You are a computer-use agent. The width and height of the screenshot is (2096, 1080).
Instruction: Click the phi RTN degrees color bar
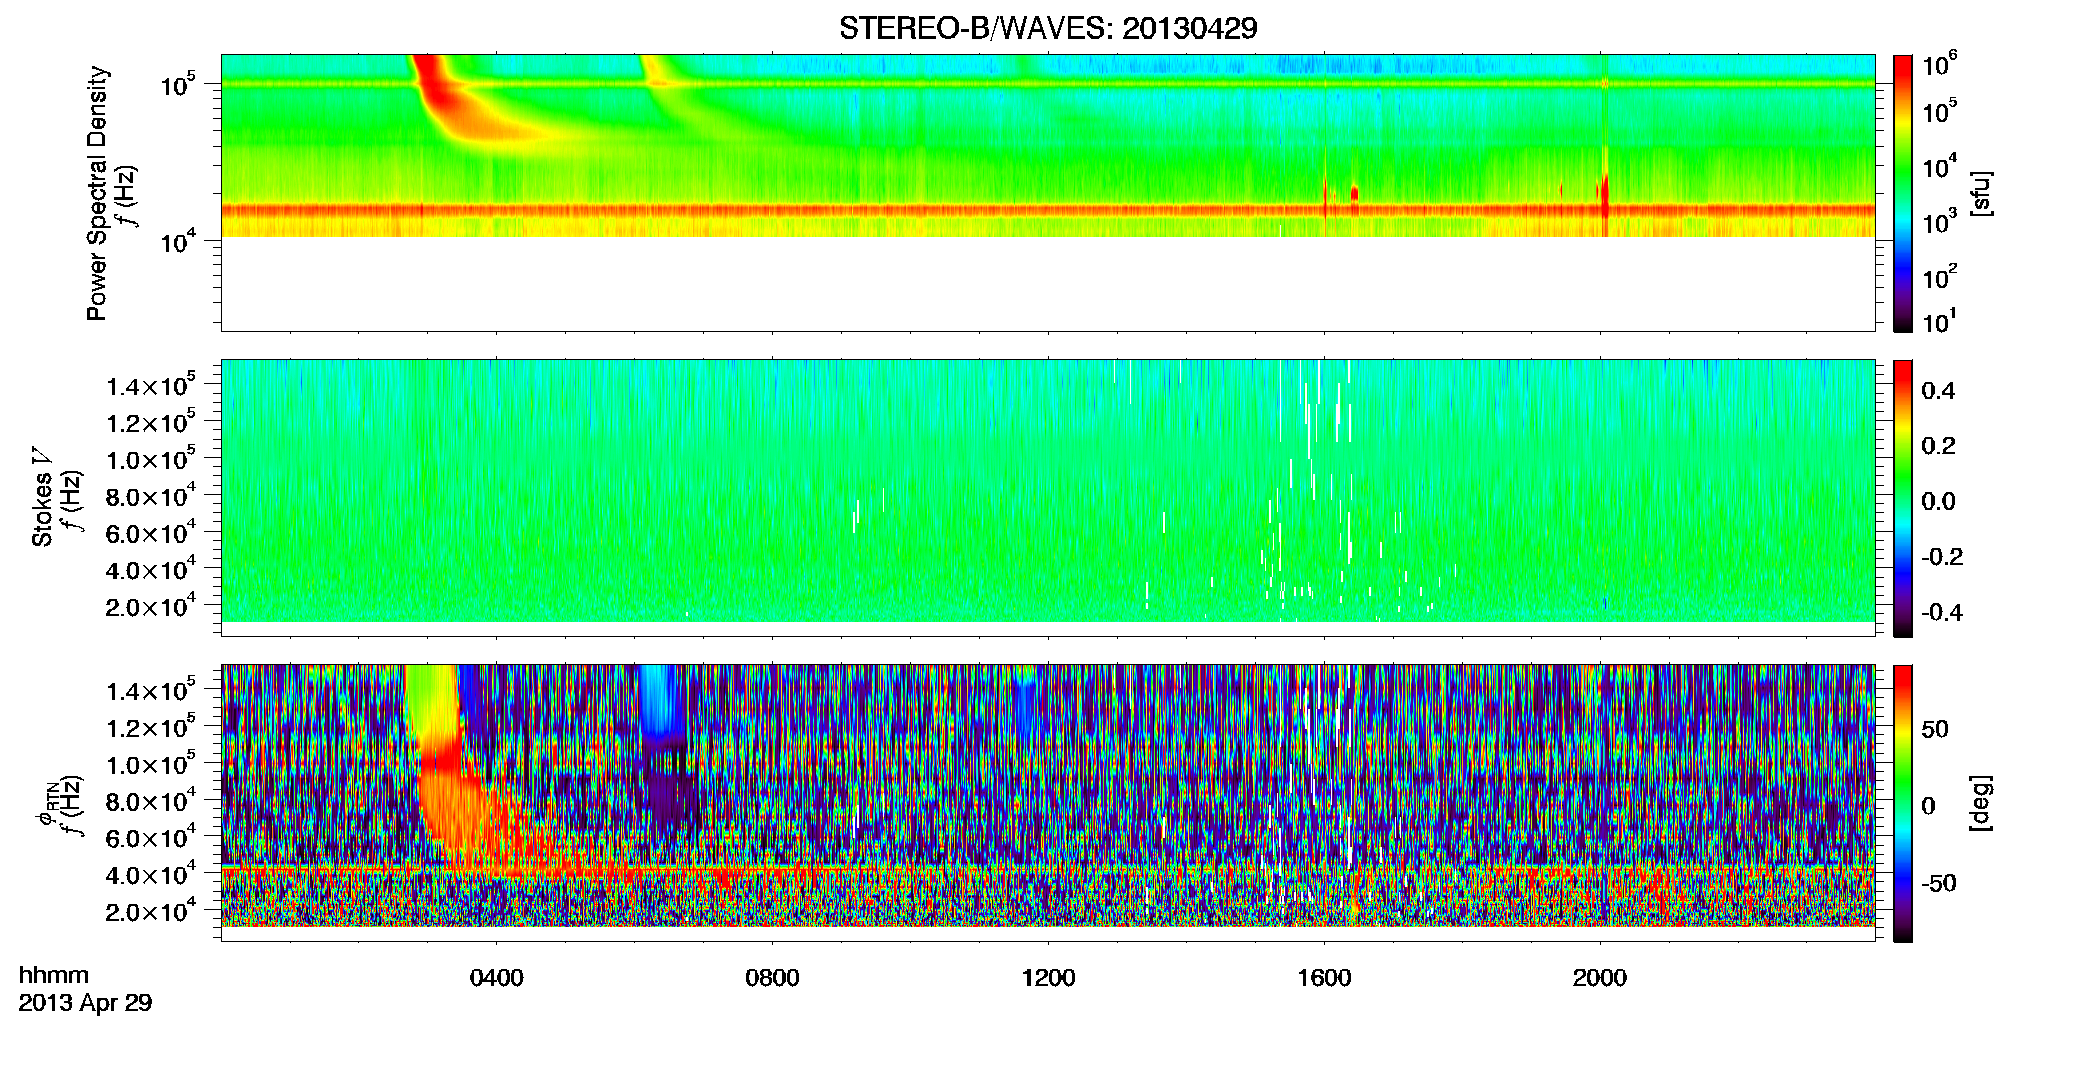pos(1903,803)
